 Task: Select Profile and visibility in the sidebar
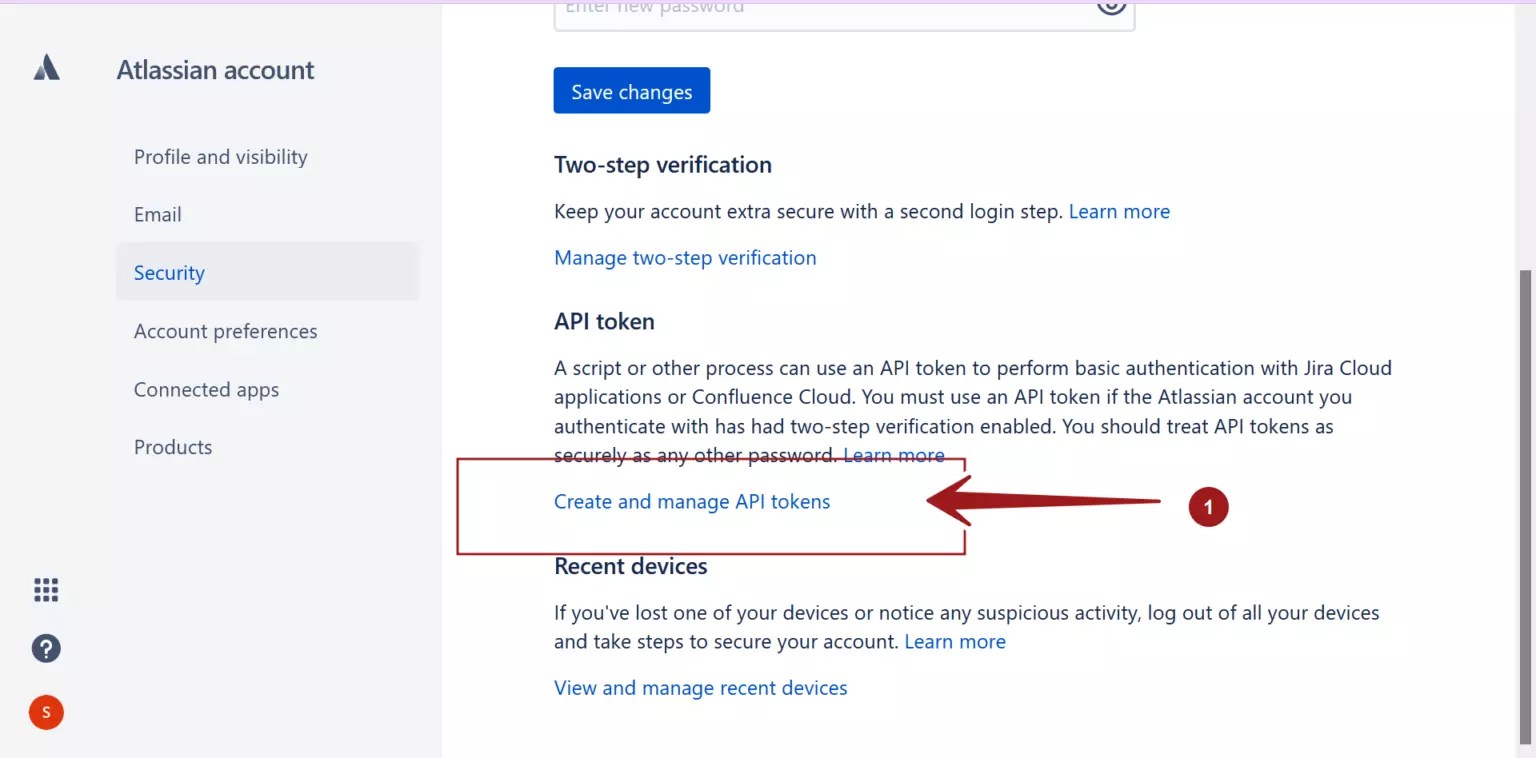click(x=220, y=156)
